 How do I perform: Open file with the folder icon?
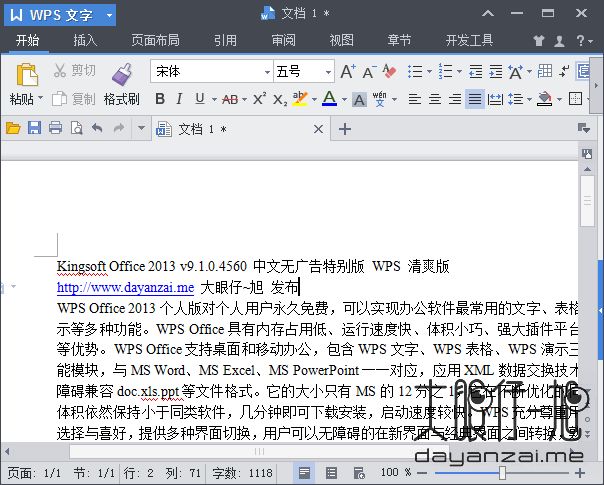13,128
